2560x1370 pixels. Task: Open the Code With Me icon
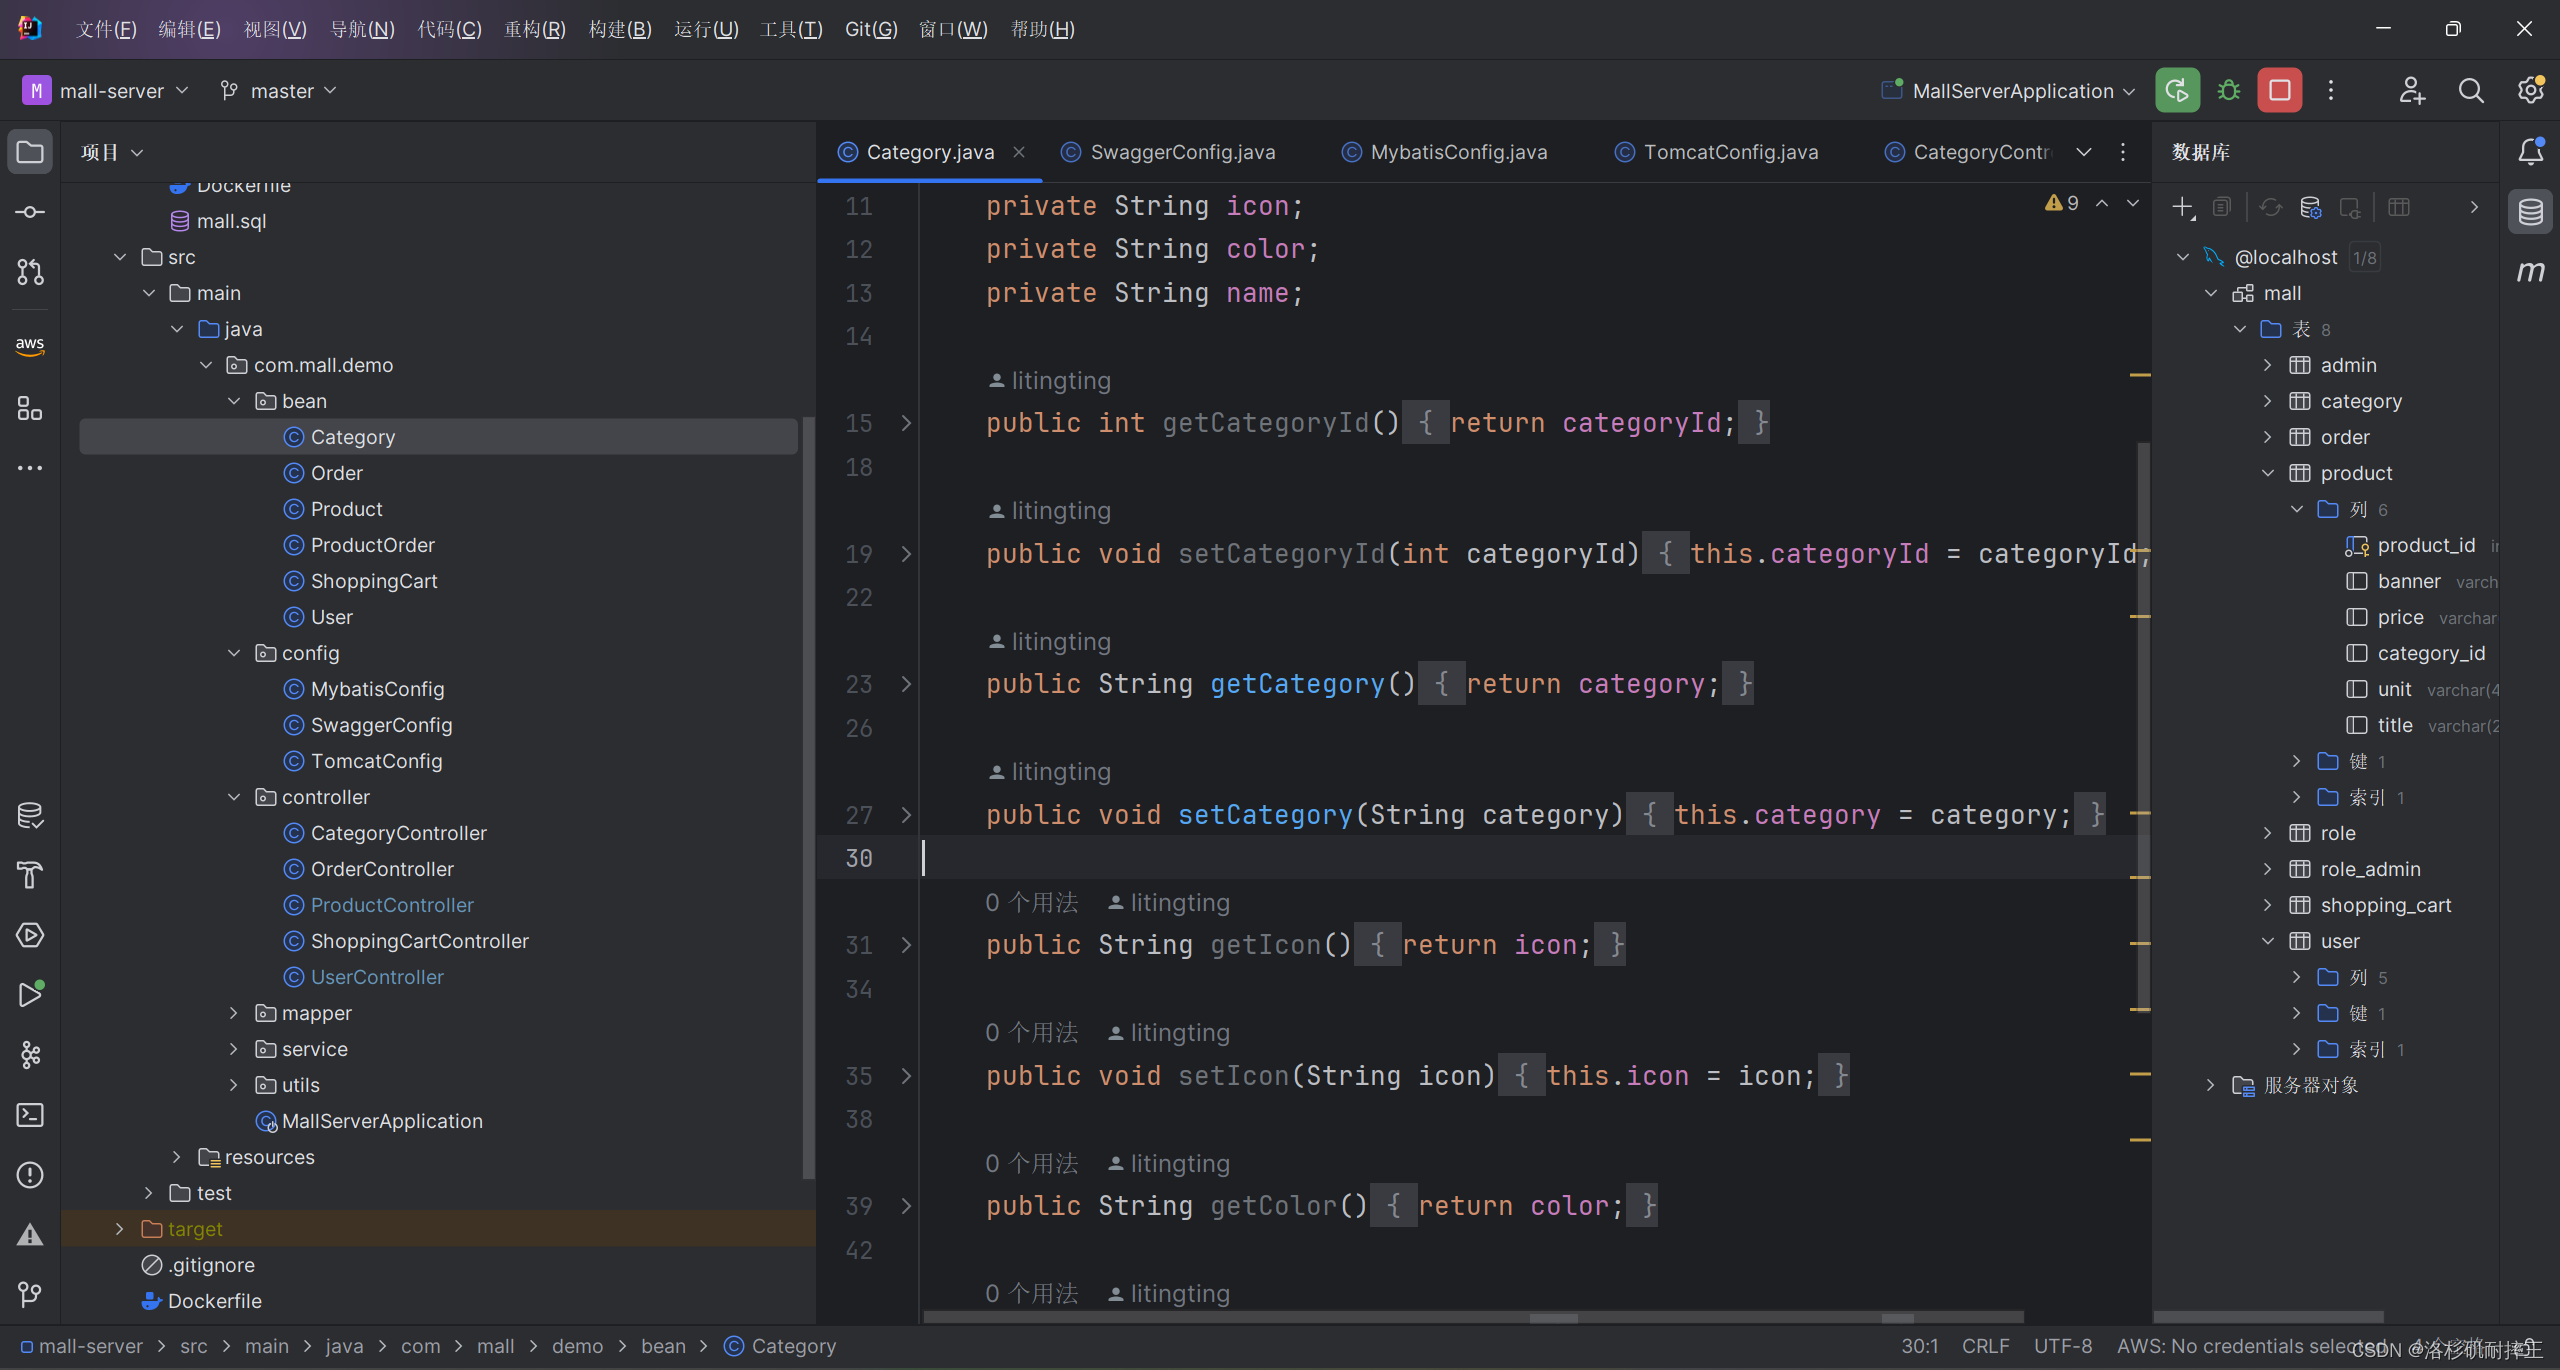[x=2412, y=91]
